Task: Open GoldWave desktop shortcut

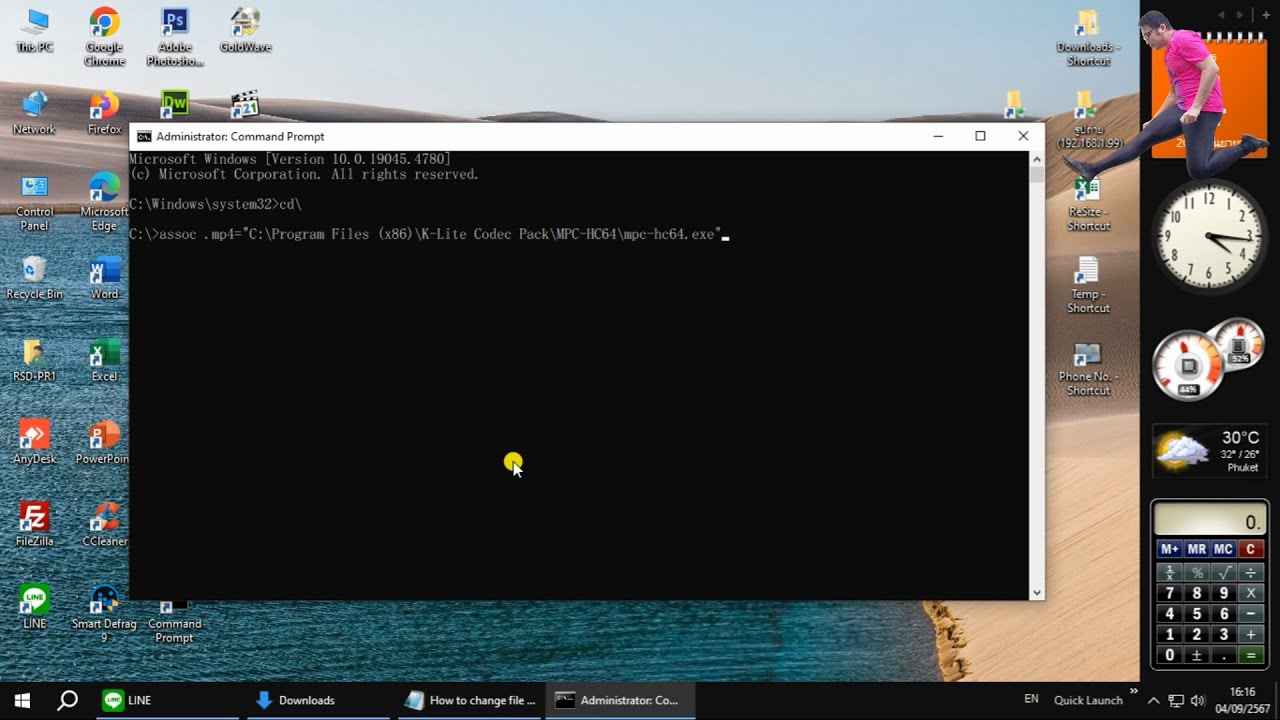Action: click(x=245, y=30)
